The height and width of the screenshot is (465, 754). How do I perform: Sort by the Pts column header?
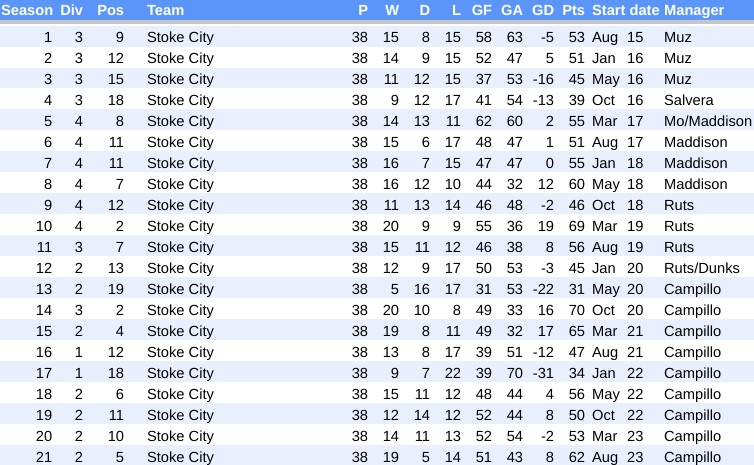[x=573, y=10]
